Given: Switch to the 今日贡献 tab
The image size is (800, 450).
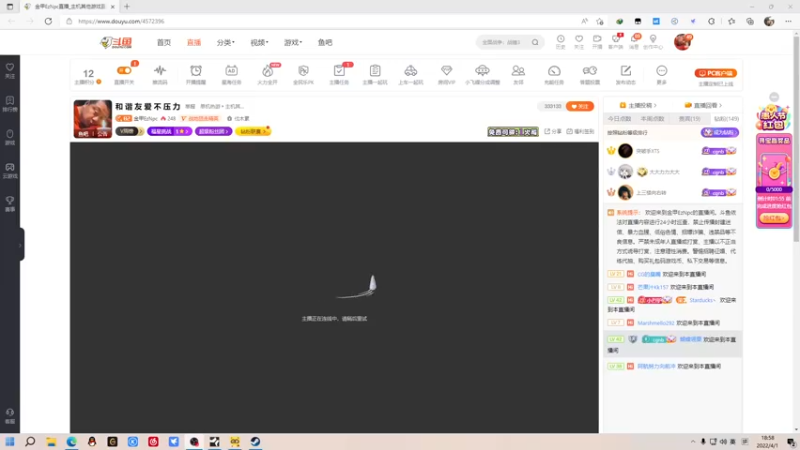Looking at the screenshot, I should pyautogui.click(x=619, y=118).
